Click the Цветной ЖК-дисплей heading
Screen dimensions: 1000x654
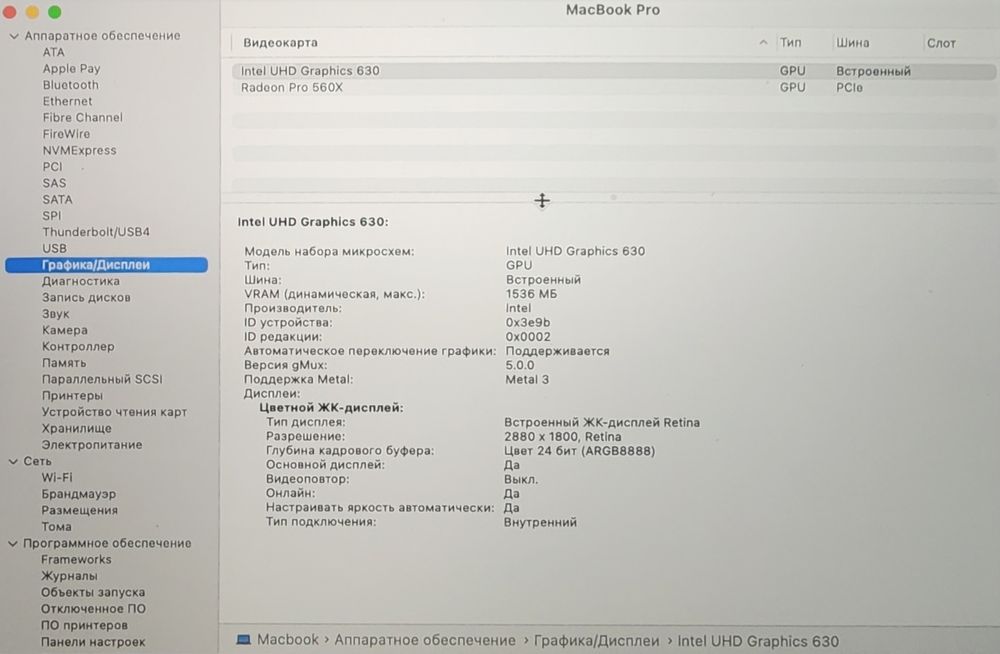pos(331,408)
